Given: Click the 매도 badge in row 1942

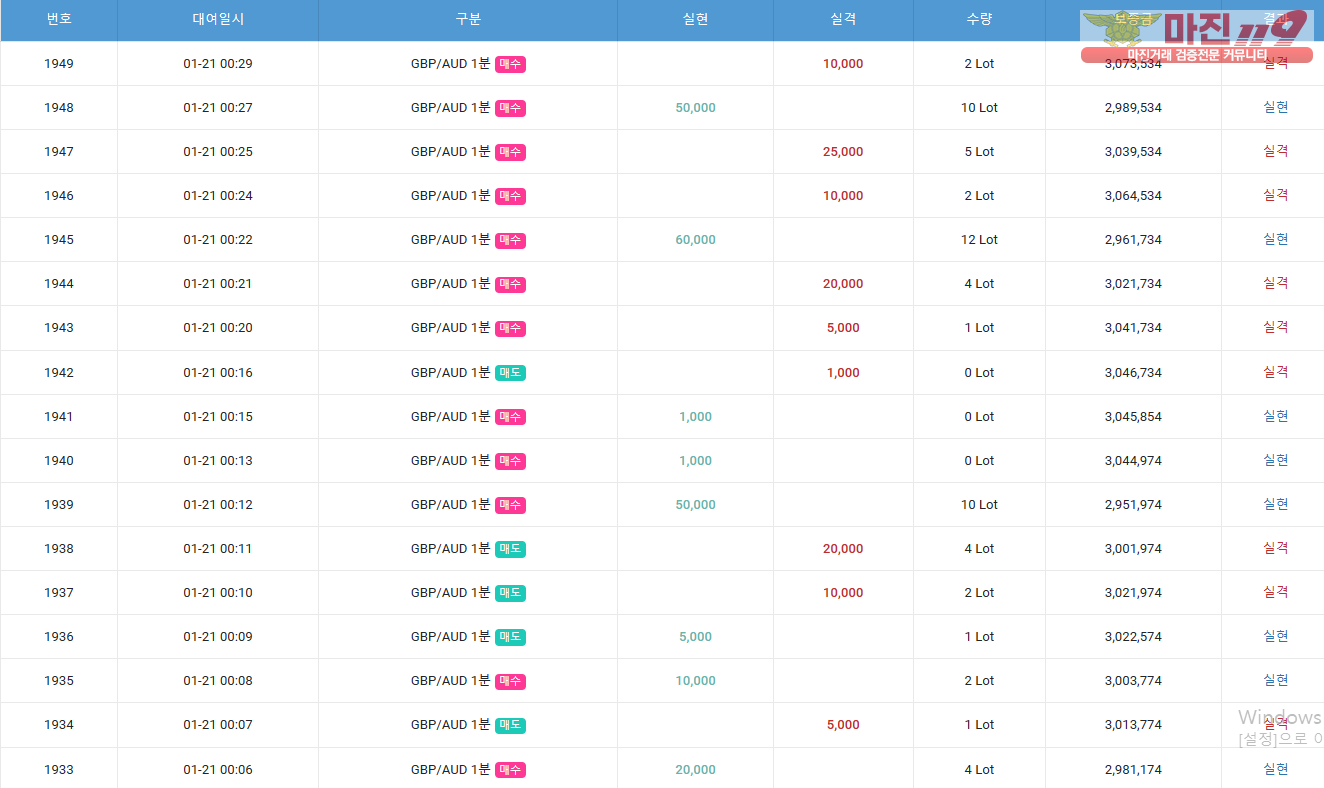Looking at the screenshot, I should 510,373.
